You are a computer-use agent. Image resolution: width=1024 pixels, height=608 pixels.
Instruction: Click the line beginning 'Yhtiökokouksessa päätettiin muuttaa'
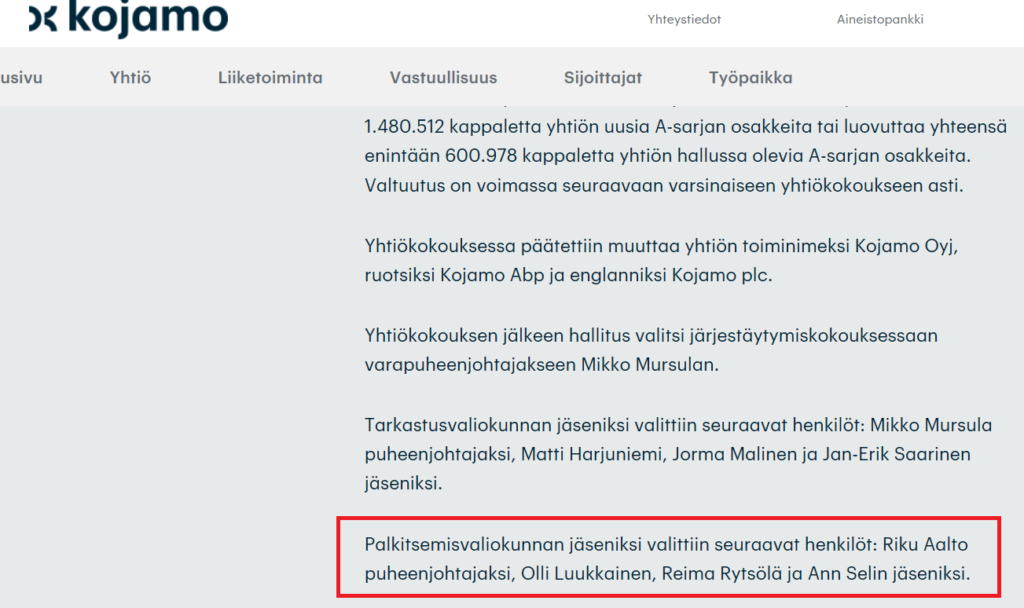661,246
